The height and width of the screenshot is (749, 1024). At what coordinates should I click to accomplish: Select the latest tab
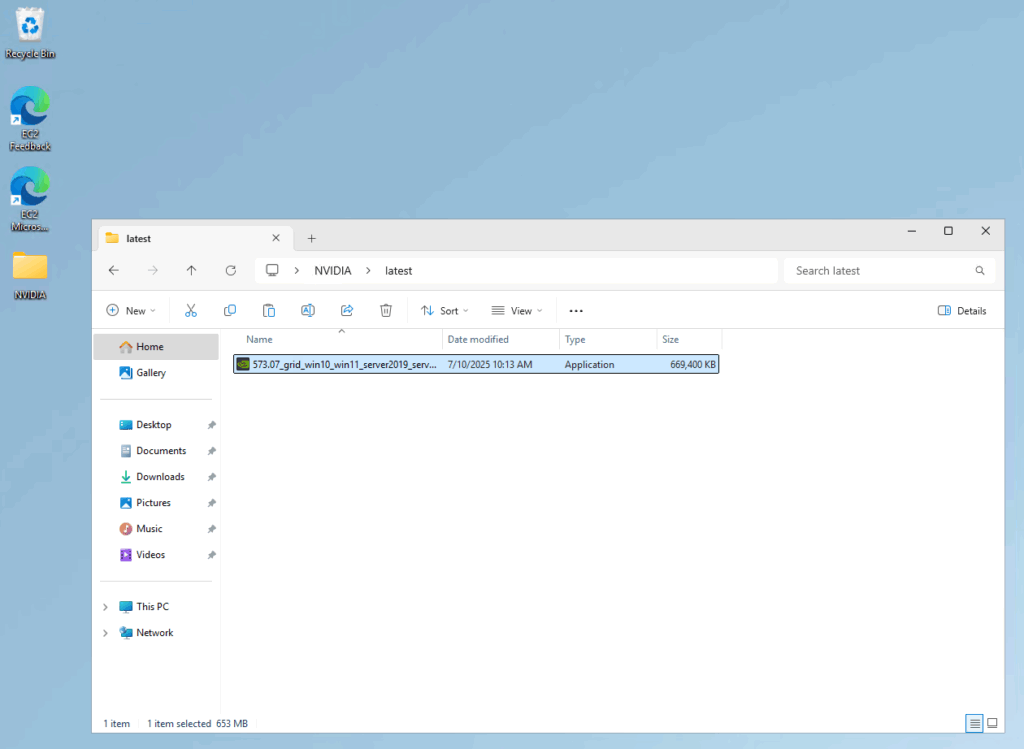(x=195, y=238)
